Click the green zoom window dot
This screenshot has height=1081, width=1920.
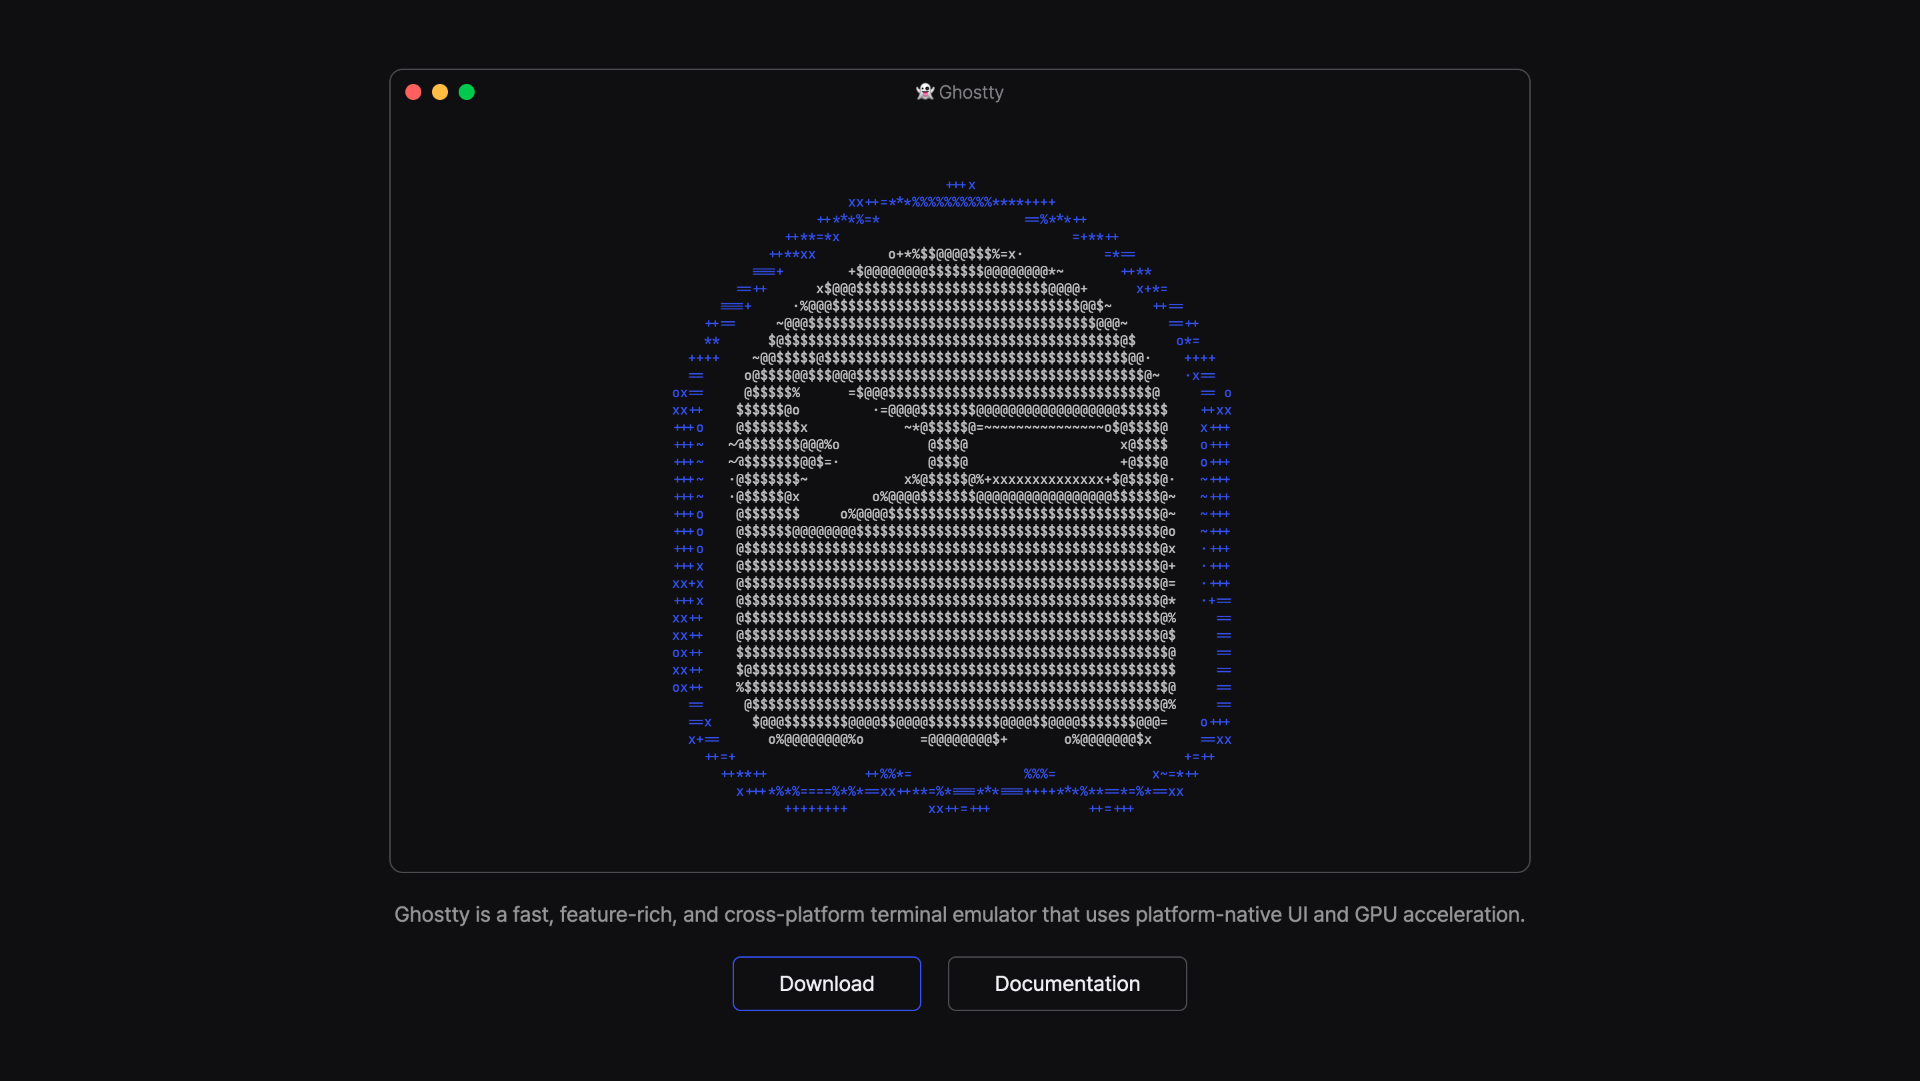pos(466,92)
